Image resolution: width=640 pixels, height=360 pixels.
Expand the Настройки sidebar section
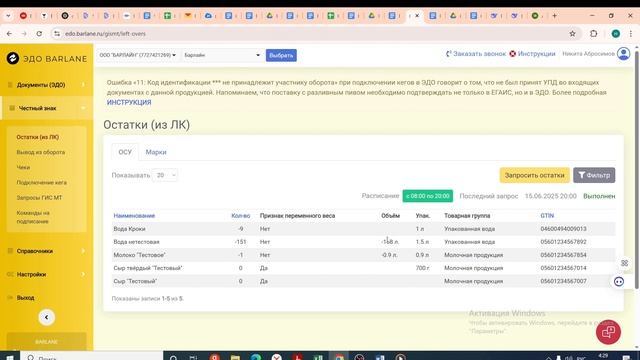(46, 274)
